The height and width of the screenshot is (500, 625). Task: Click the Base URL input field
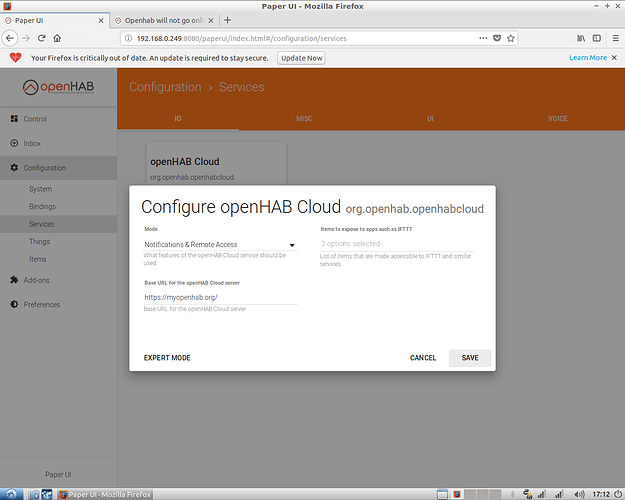pos(220,297)
